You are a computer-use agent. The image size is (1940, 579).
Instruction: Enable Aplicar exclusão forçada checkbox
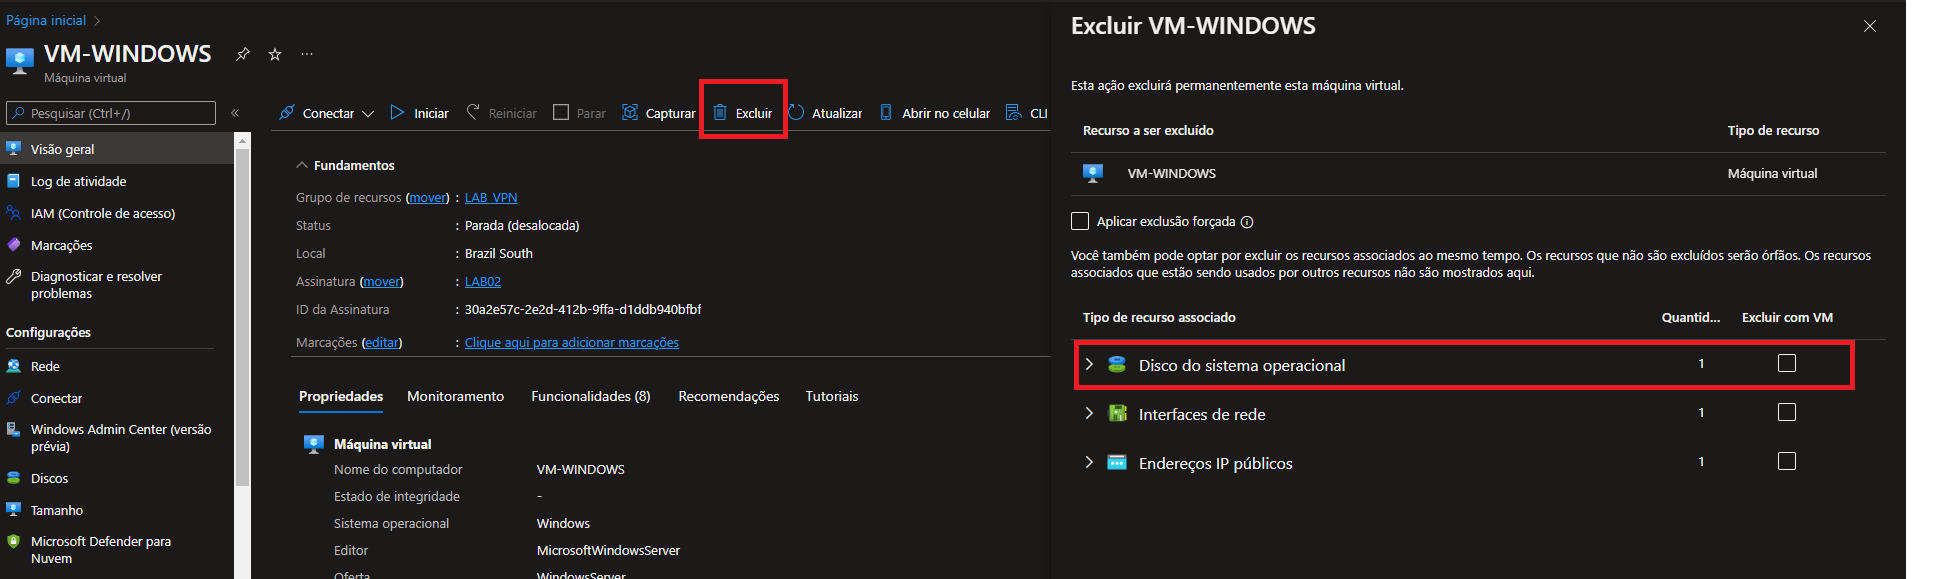click(1080, 221)
